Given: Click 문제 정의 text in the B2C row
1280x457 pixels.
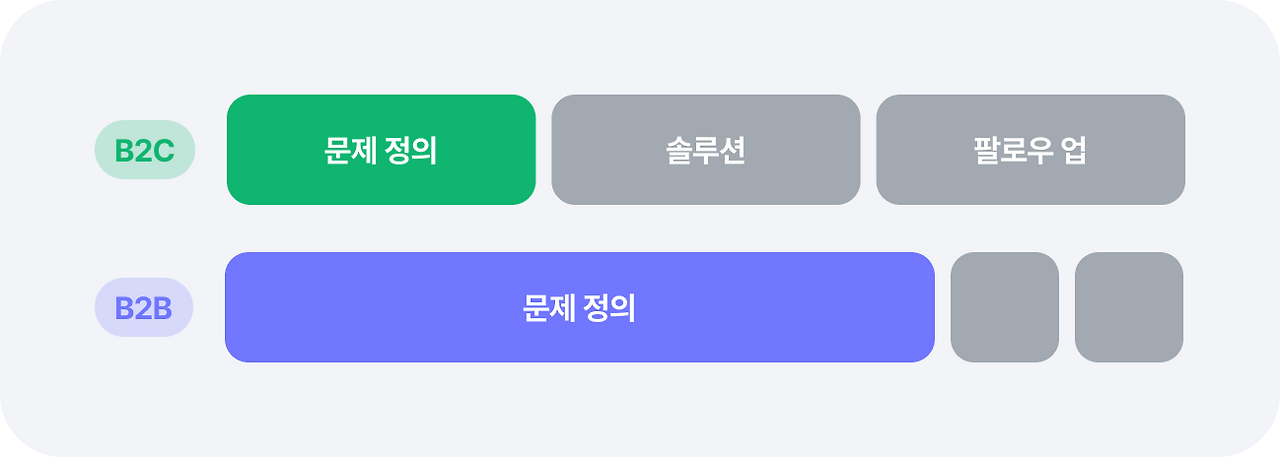Looking at the screenshot, I should (381, 151).
